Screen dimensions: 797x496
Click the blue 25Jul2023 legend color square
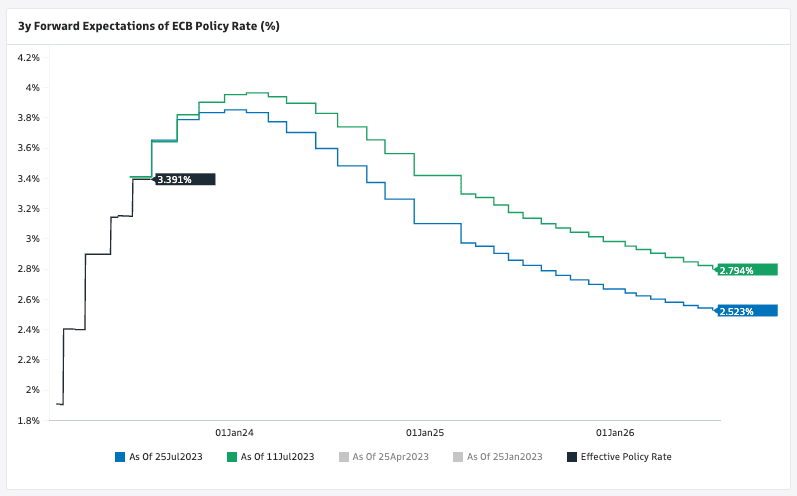[x=120, y=457]
